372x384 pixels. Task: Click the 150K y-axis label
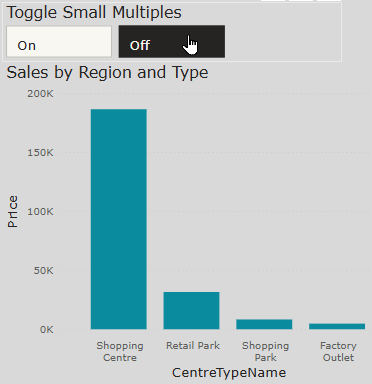40,153
